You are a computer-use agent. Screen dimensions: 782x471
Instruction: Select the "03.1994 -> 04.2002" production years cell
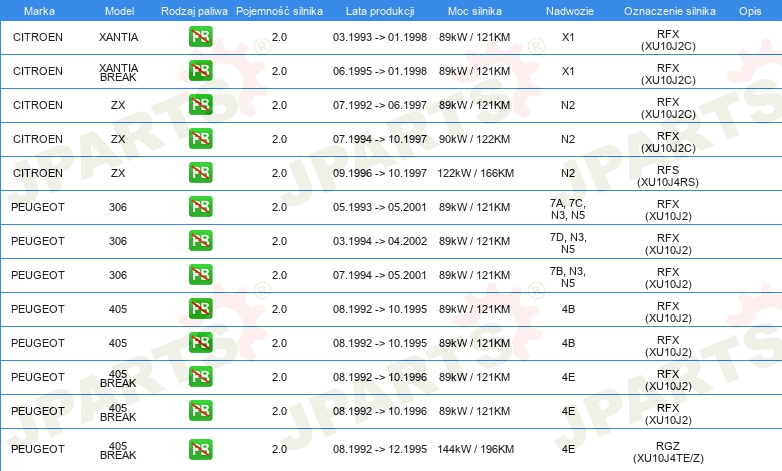click(380, 240)
